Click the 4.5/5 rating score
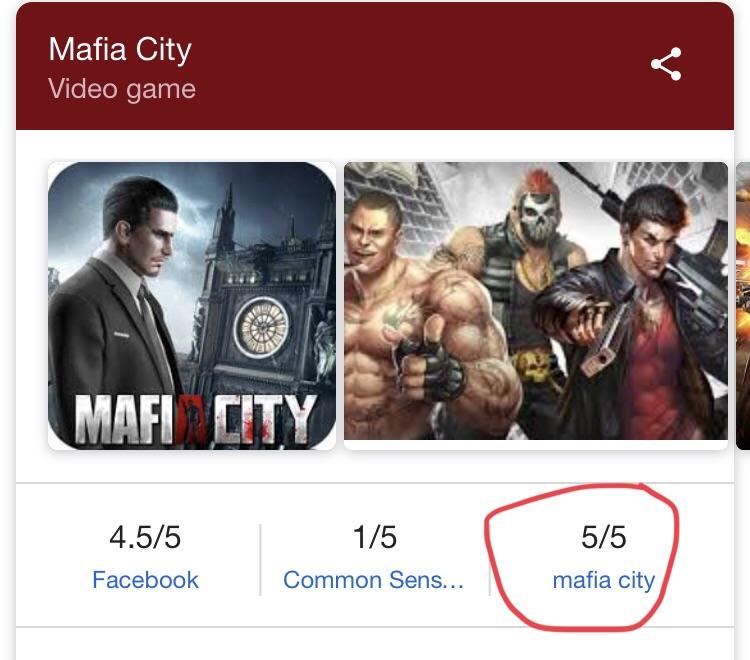Viewport: 750px width, 660px height. [x=145, y=538]
